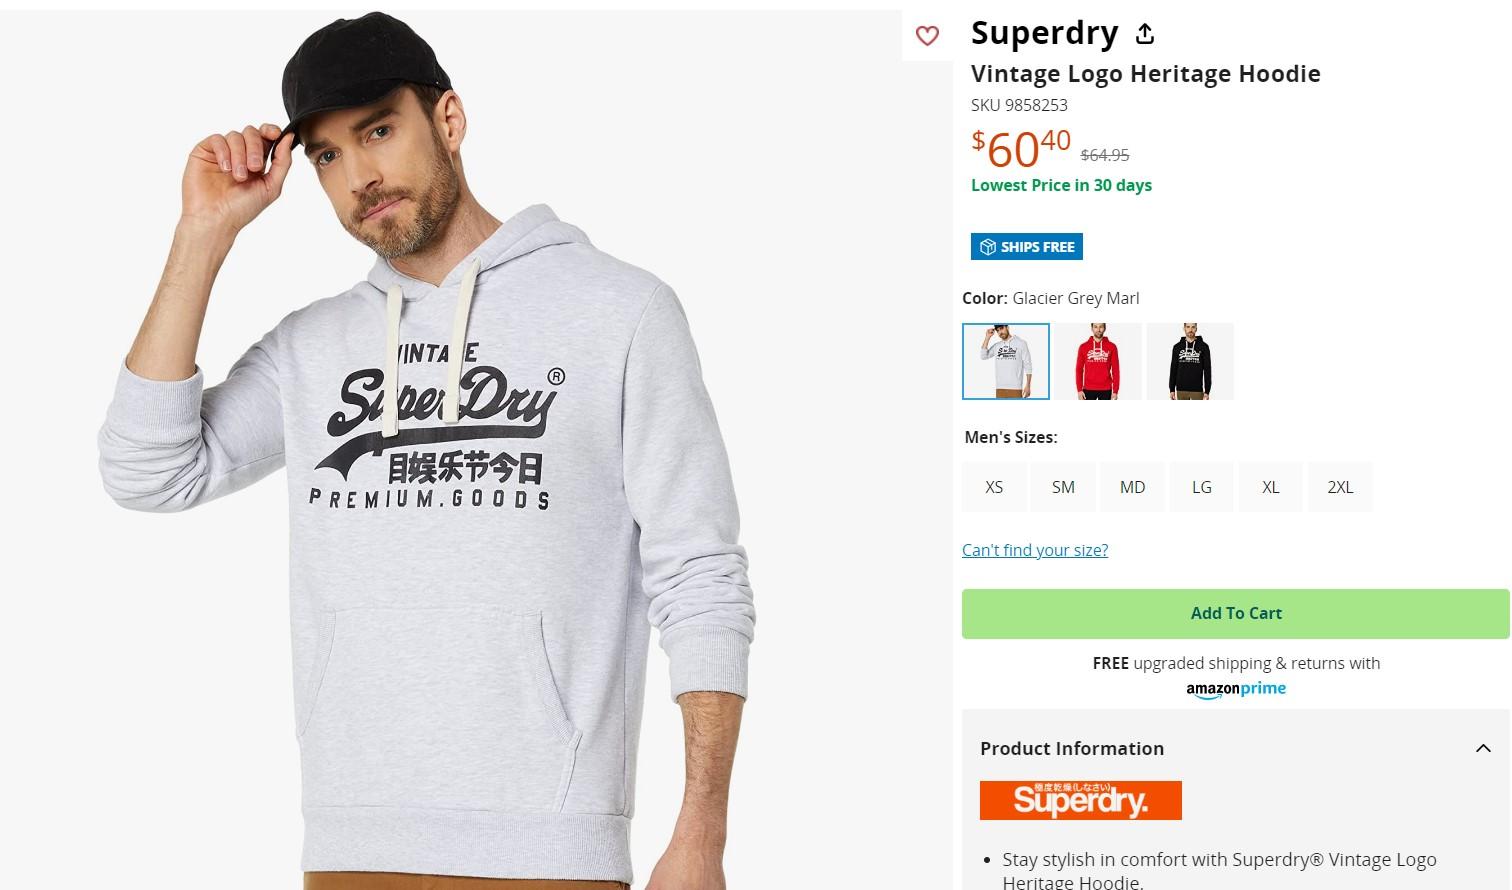Select the Glacier Grey Marl color swatch
The height and width of the screenshot is (890, 1512).
[1006, 361]
